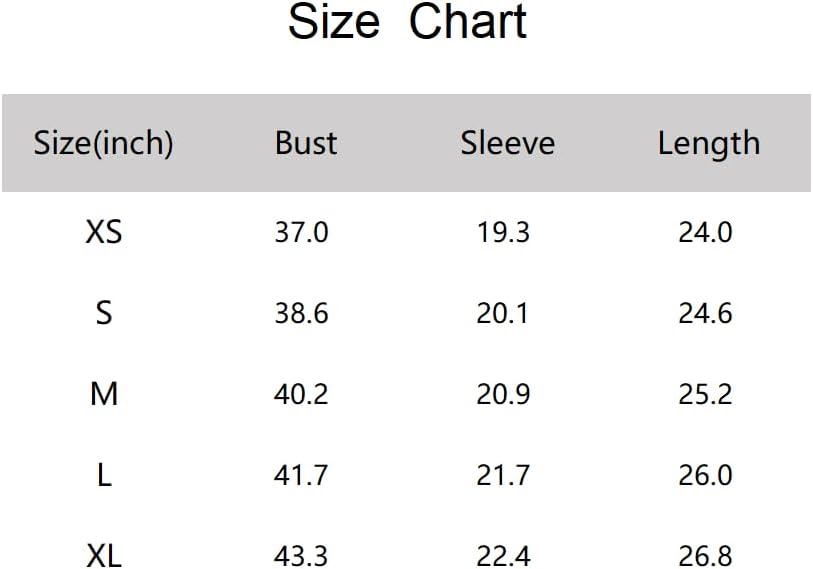Select the XS size row label
Screen dimensions: 813x569
point(103,232)
